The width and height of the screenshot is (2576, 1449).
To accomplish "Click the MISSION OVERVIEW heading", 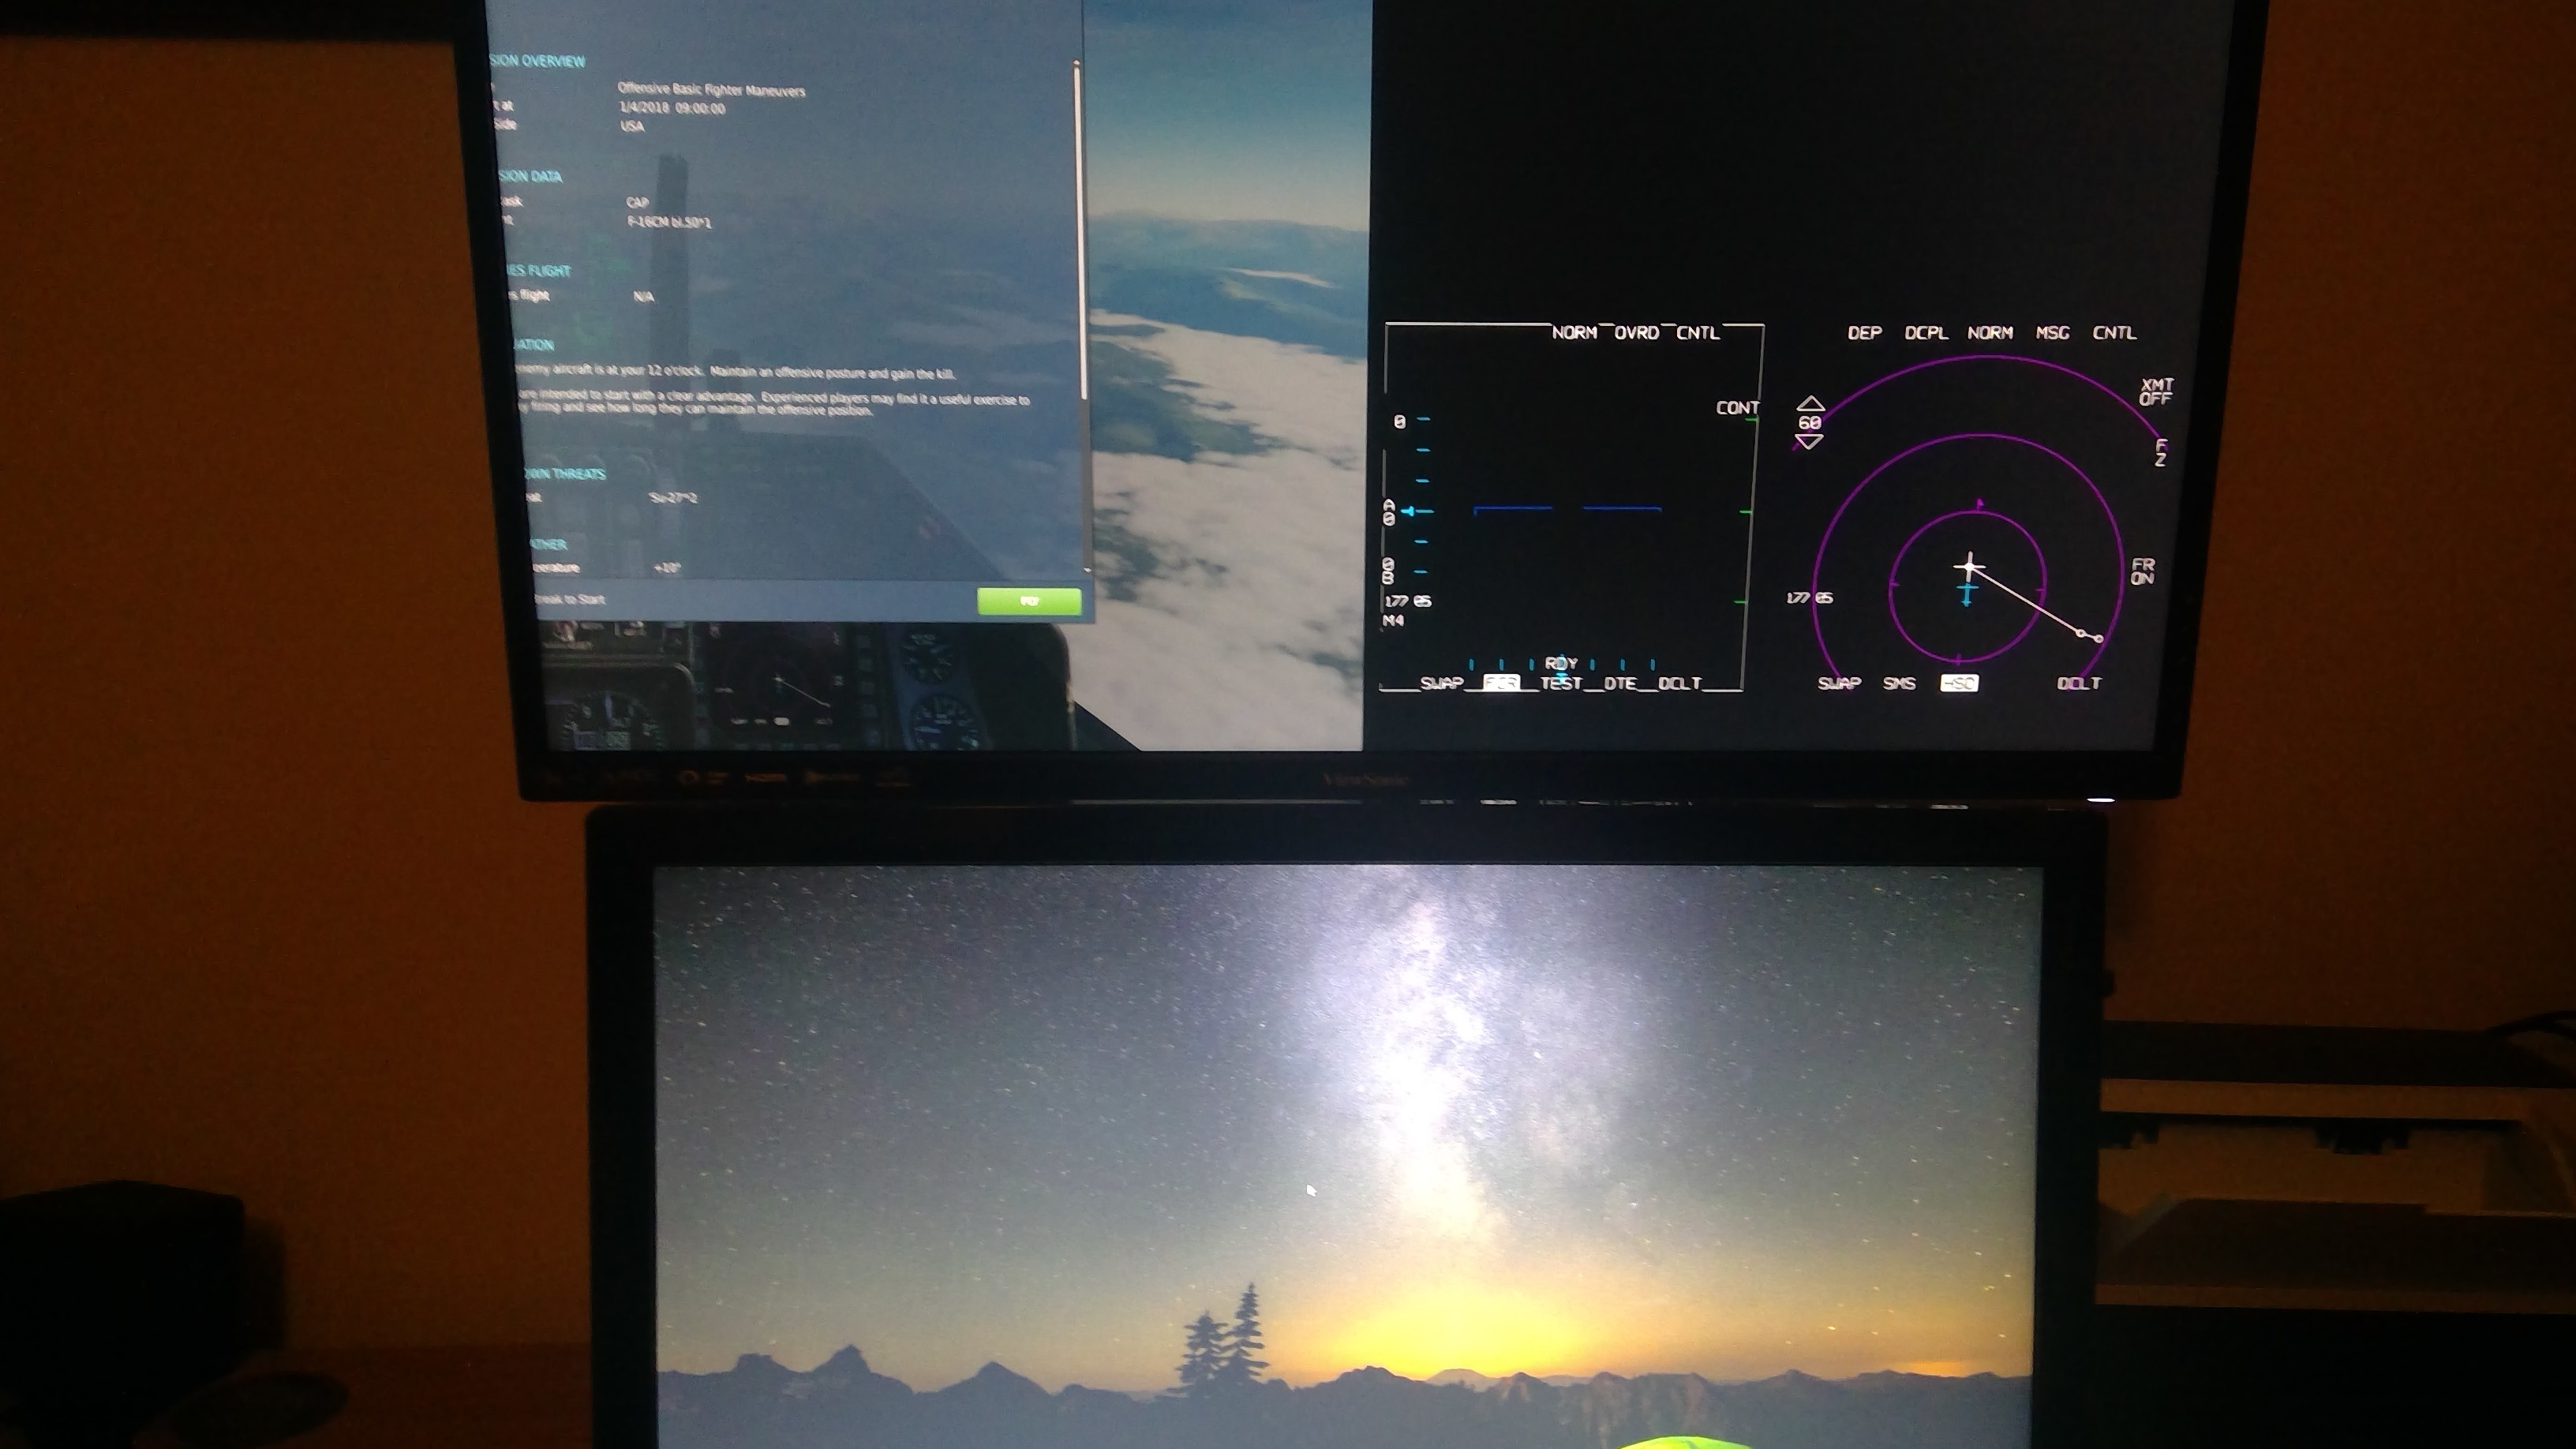I will point(538,61).
